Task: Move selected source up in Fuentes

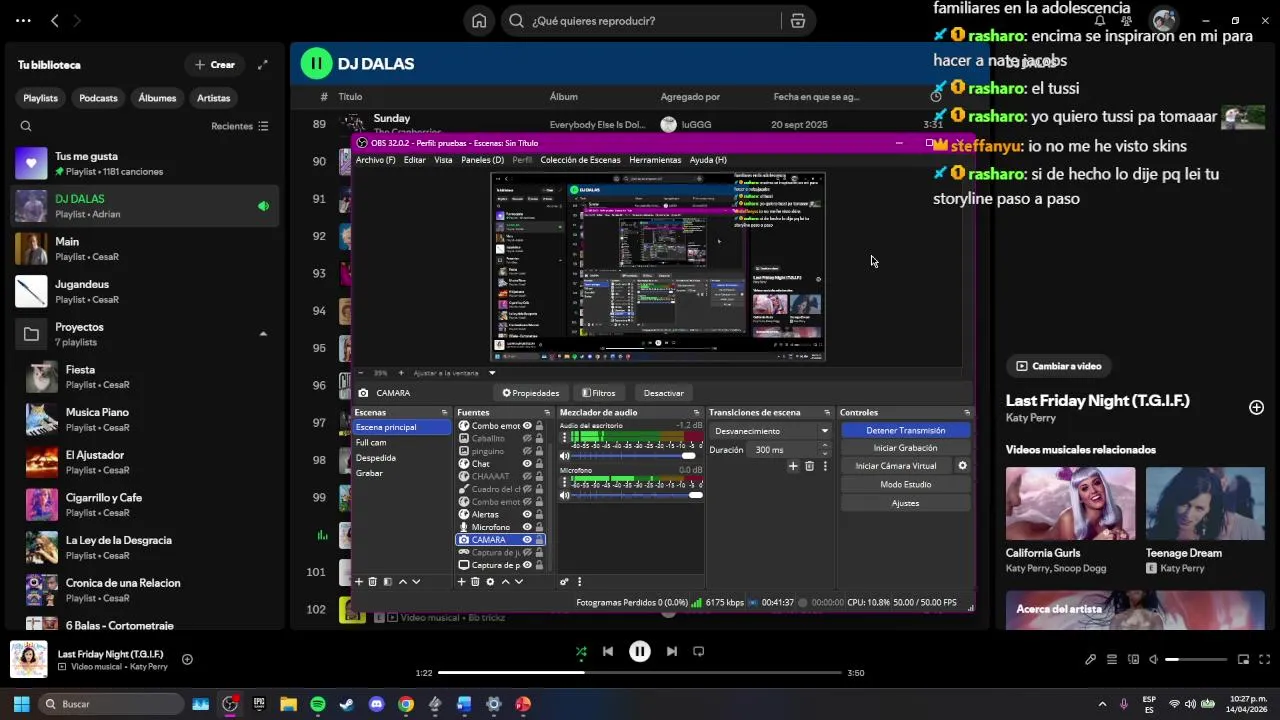Action: click(x=505, y=582)
